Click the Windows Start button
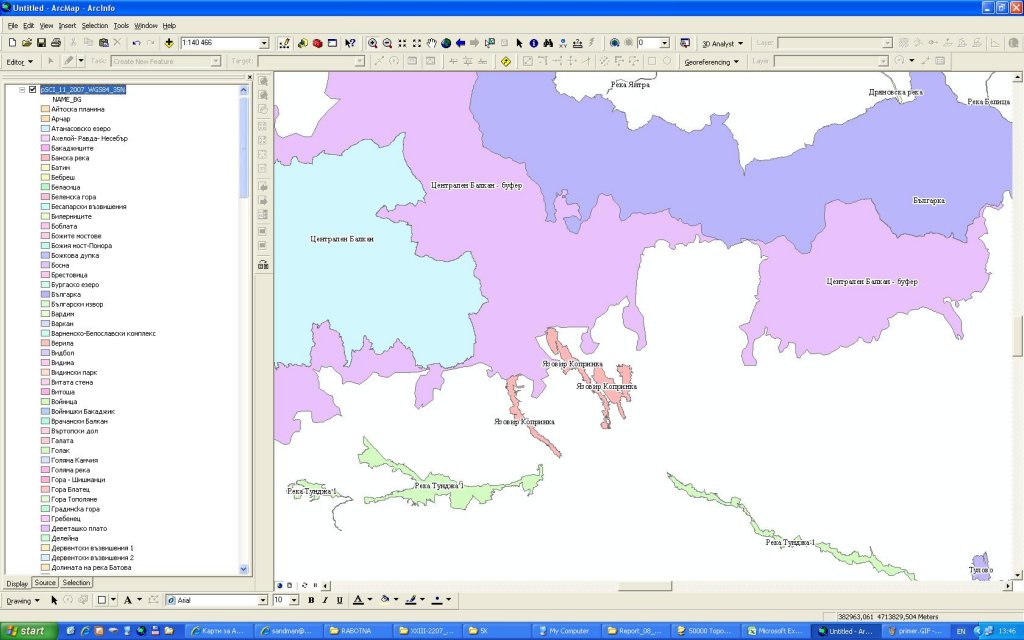Screen dimensions: 1024x640 [x=26, y=631]
